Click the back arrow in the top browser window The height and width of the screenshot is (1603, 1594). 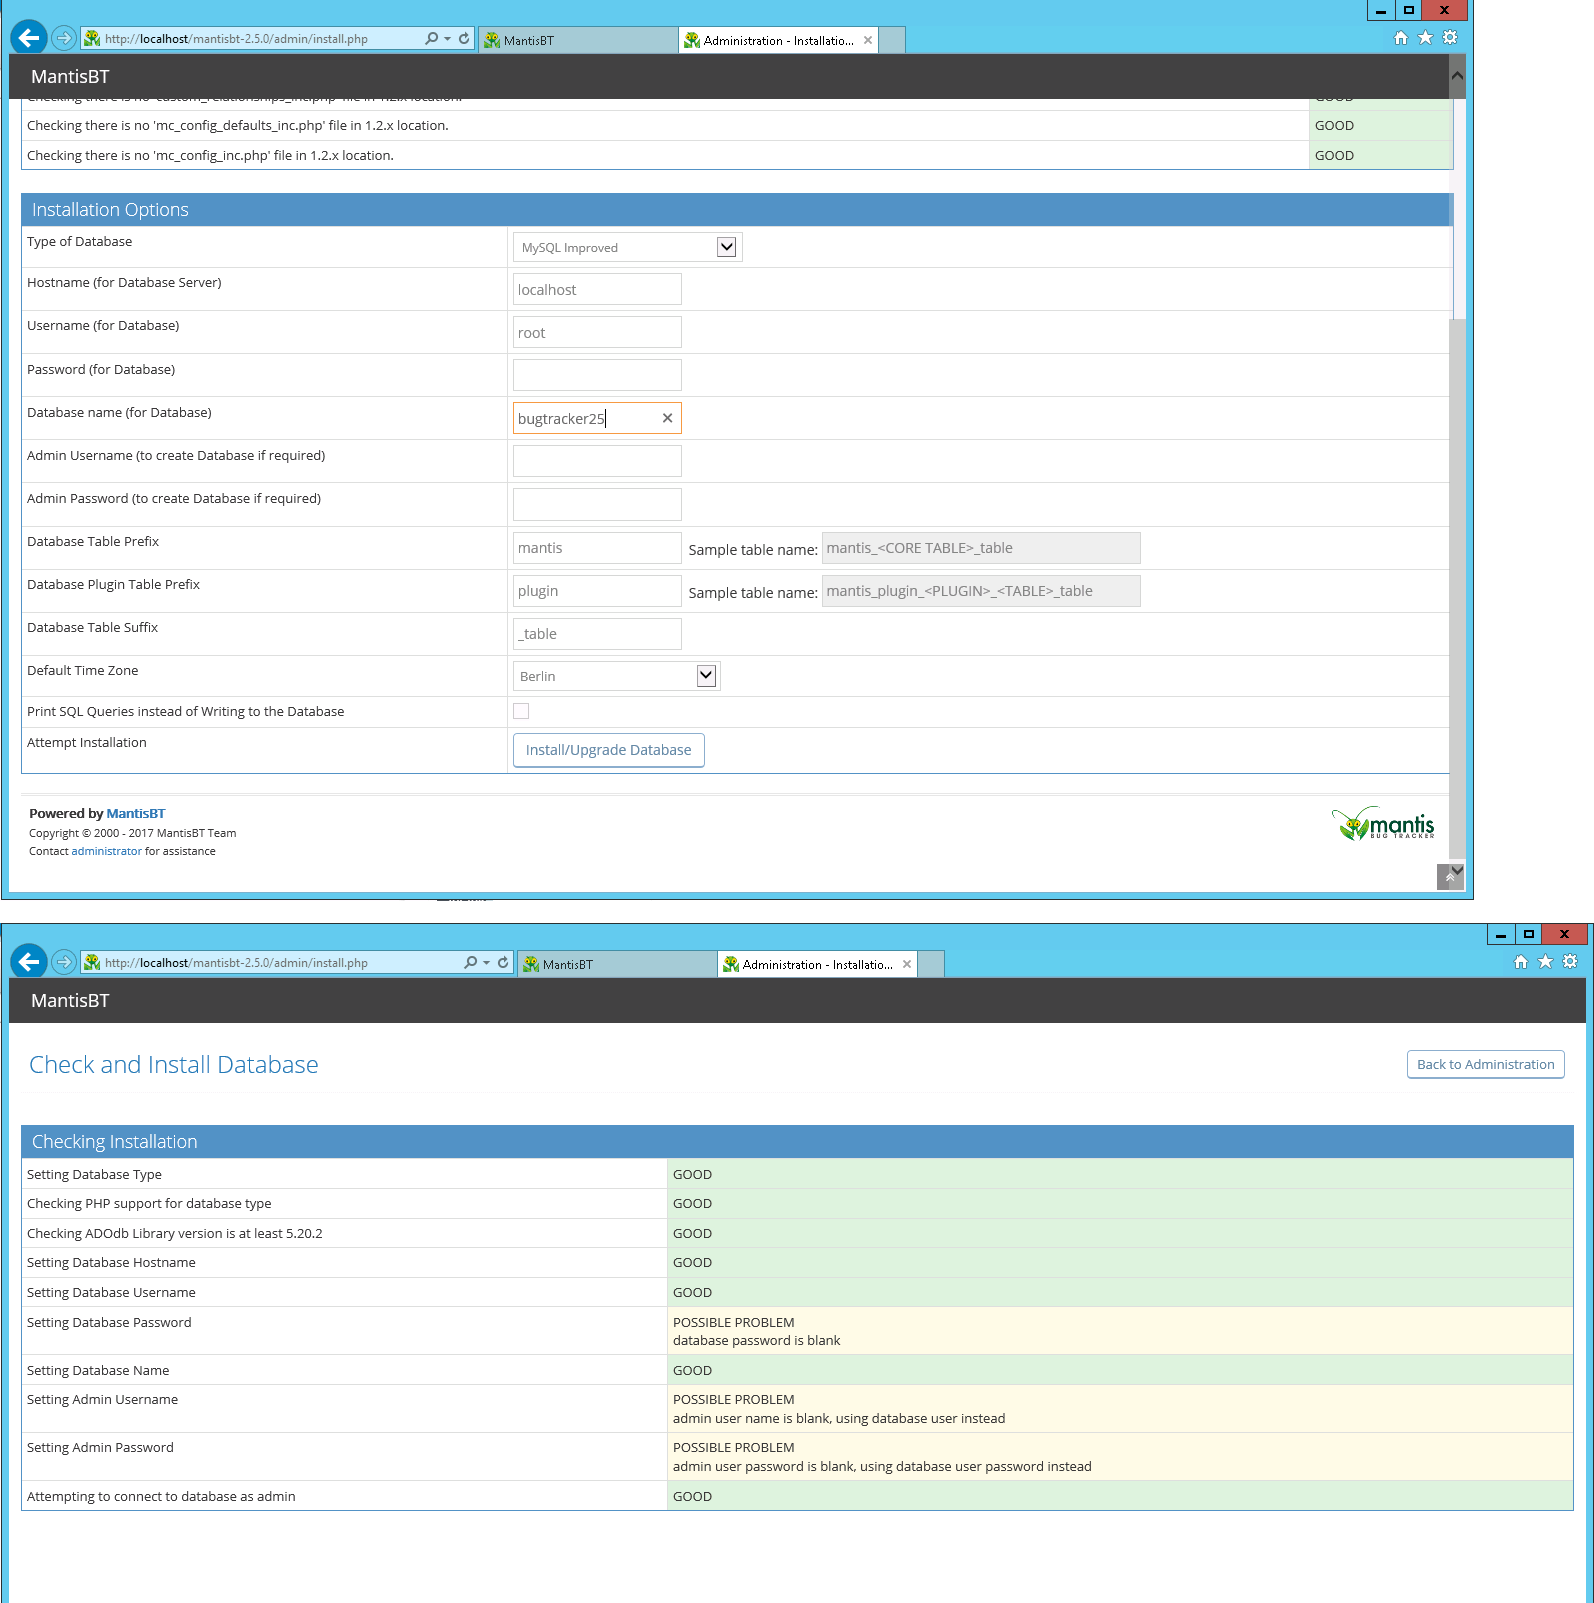pos(29,38)
